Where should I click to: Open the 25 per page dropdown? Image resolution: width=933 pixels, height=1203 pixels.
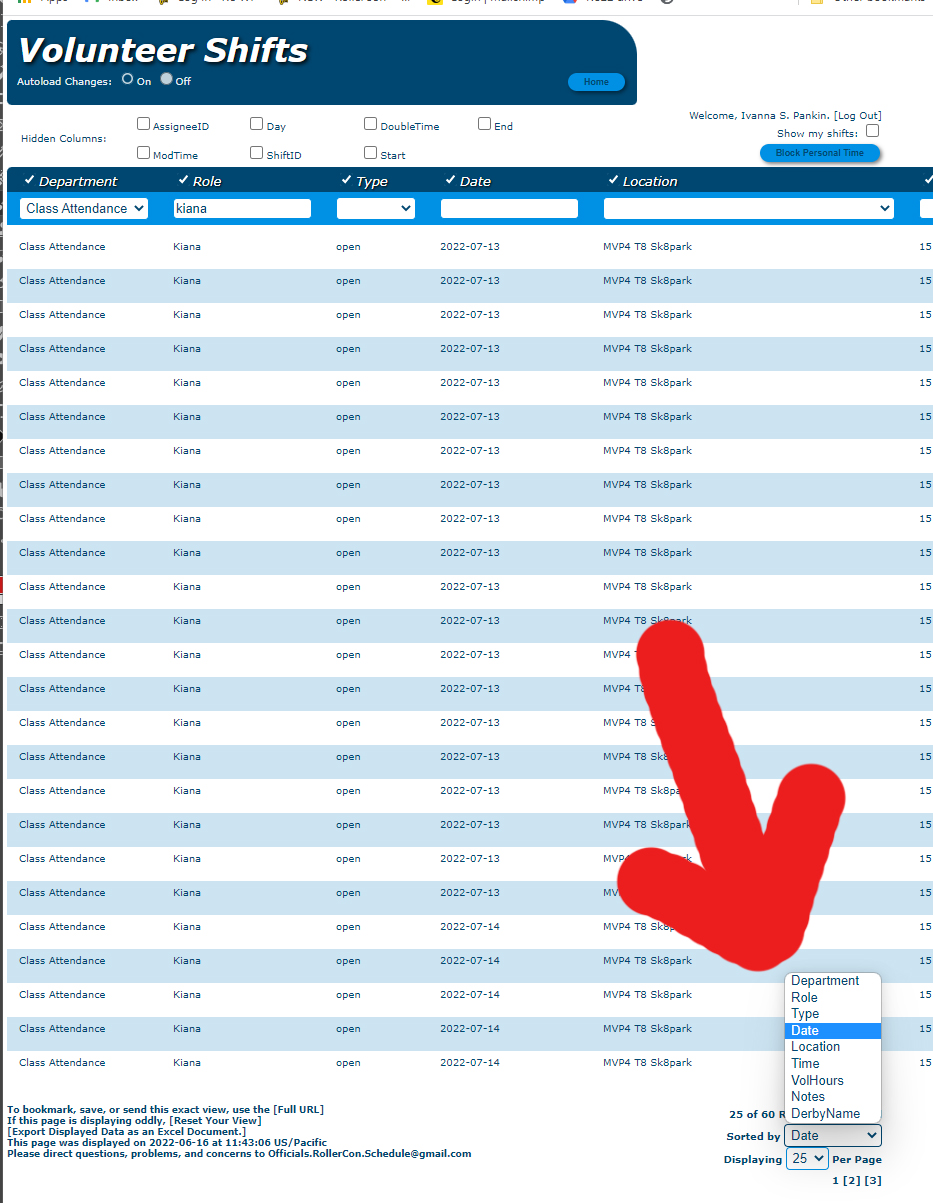tap(807, 1158)
